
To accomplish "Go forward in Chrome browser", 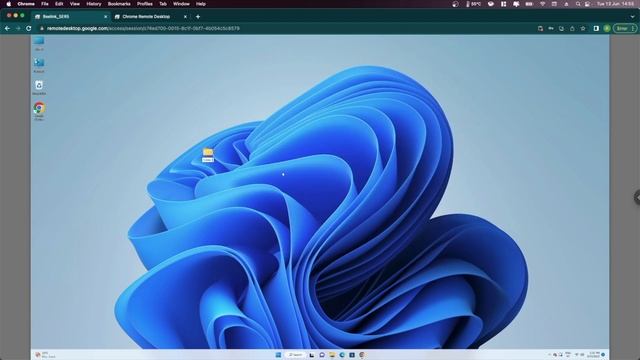I will tap(18, 28).
